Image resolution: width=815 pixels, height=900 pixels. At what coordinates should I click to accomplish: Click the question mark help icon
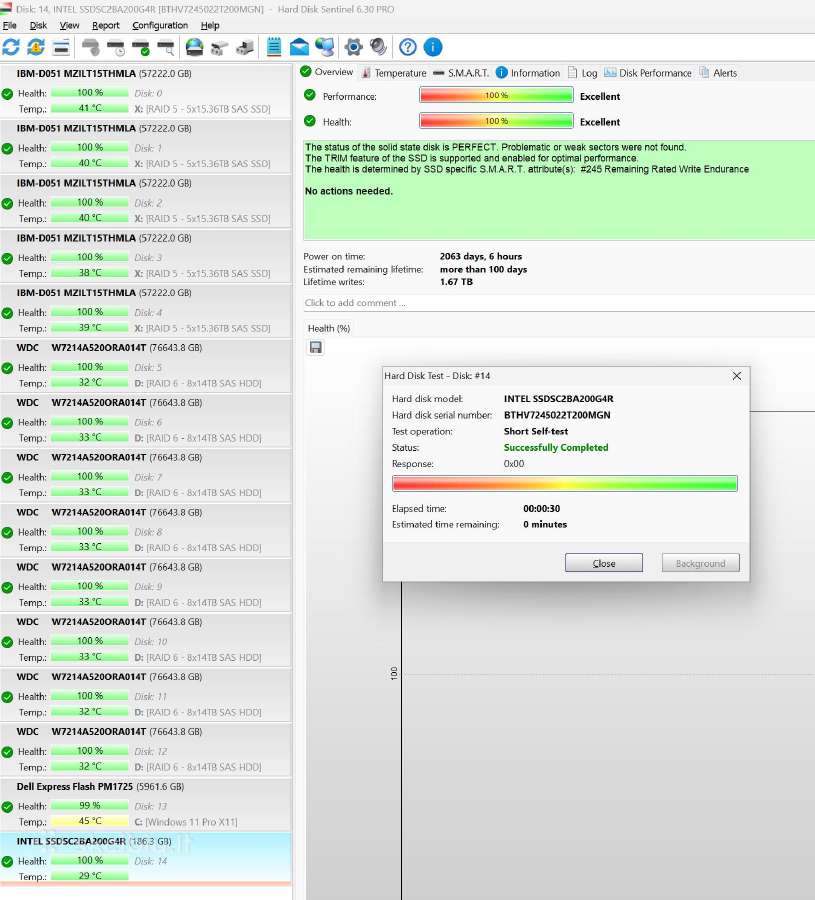click(408, 47)
